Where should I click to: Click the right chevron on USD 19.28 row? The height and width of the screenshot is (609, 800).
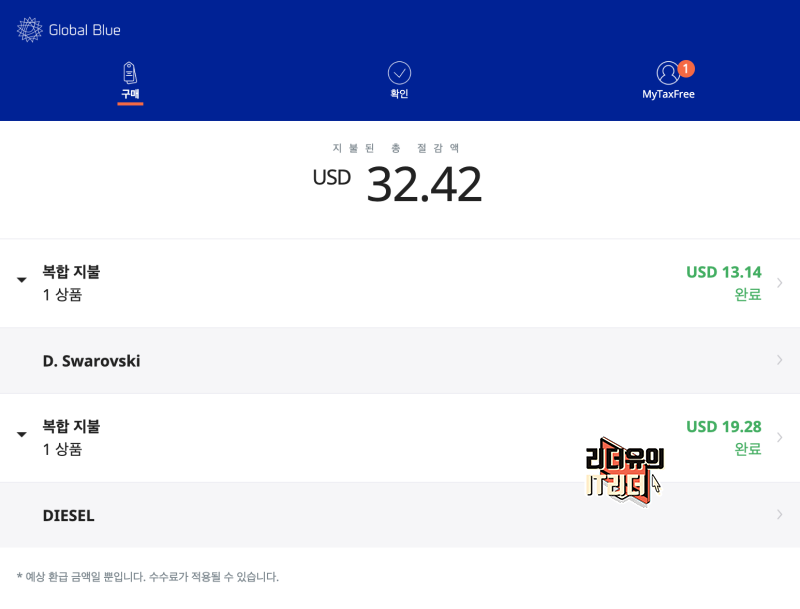780,437
